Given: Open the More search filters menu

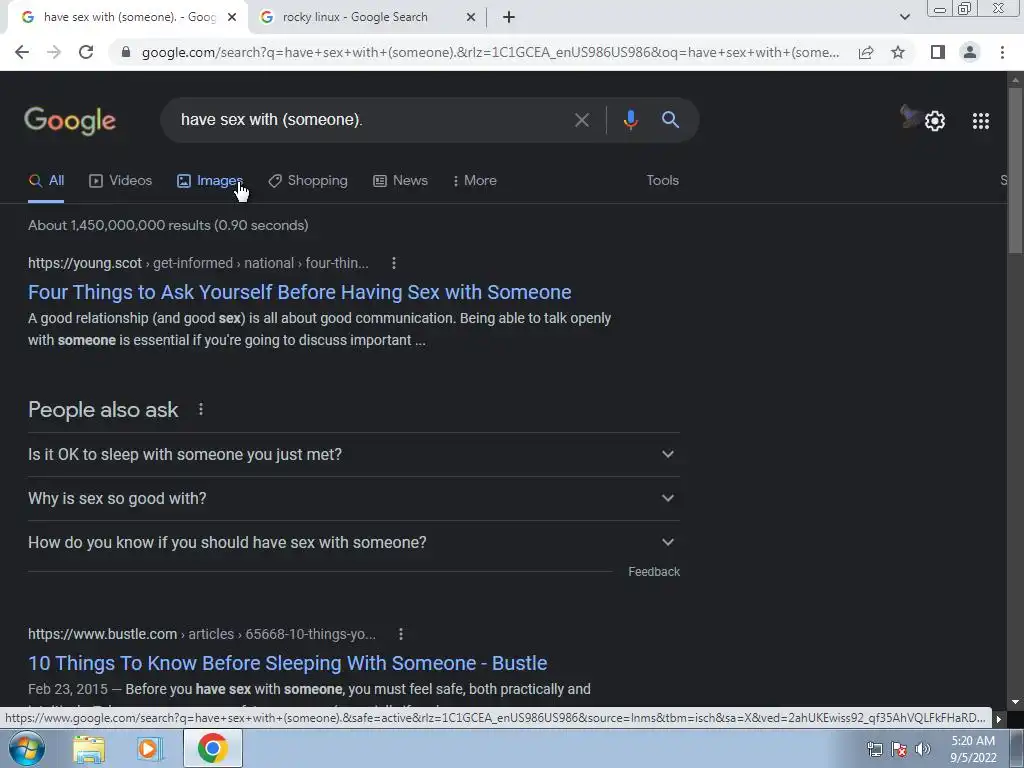Looking at the screenshot, I should point(474,180).
